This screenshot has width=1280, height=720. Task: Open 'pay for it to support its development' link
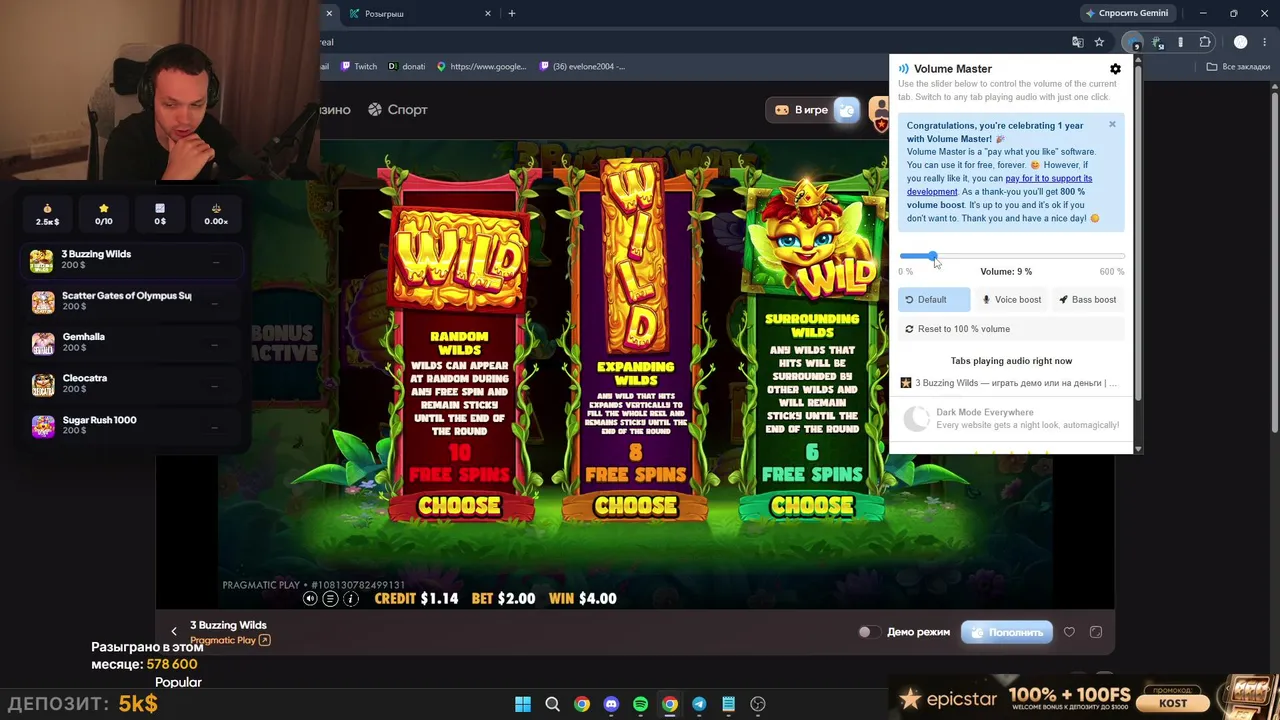coord(999,185)
